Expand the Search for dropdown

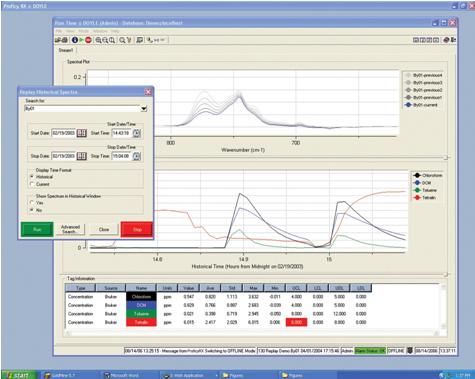click(144, 109)
